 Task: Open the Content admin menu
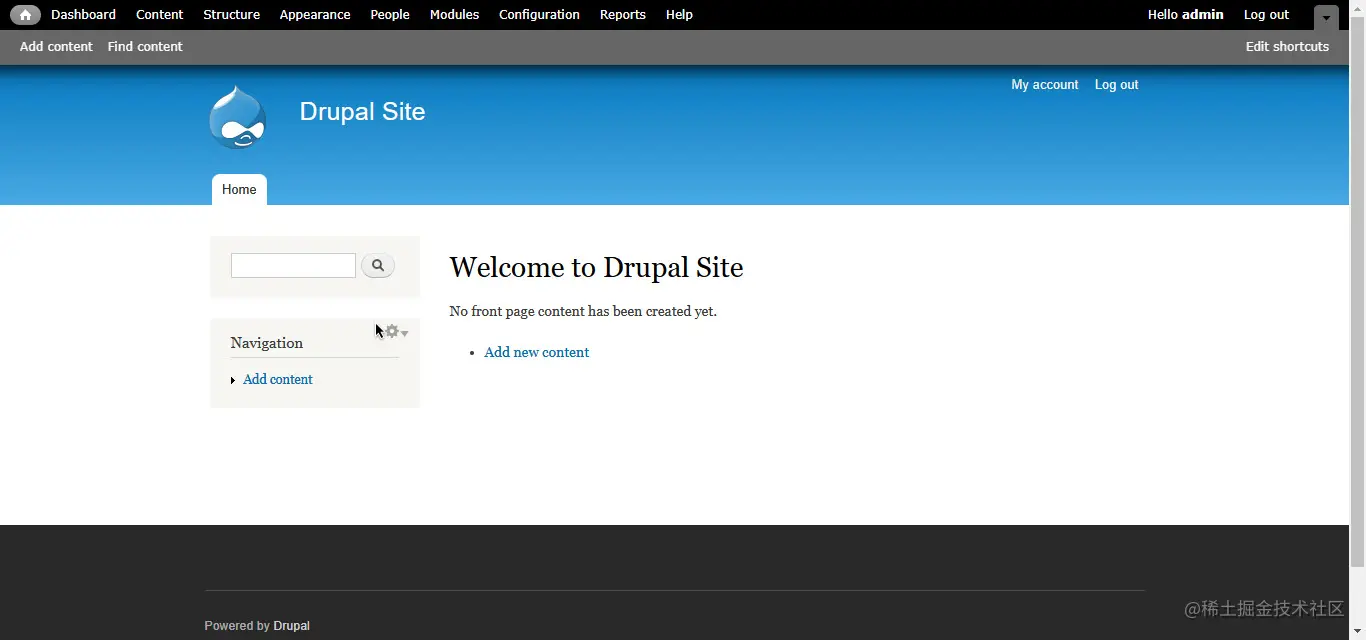[x=160, y=15]
